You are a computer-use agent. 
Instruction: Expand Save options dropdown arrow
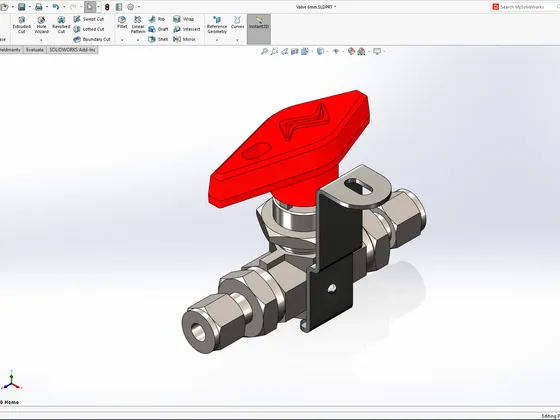coord(29,7)
